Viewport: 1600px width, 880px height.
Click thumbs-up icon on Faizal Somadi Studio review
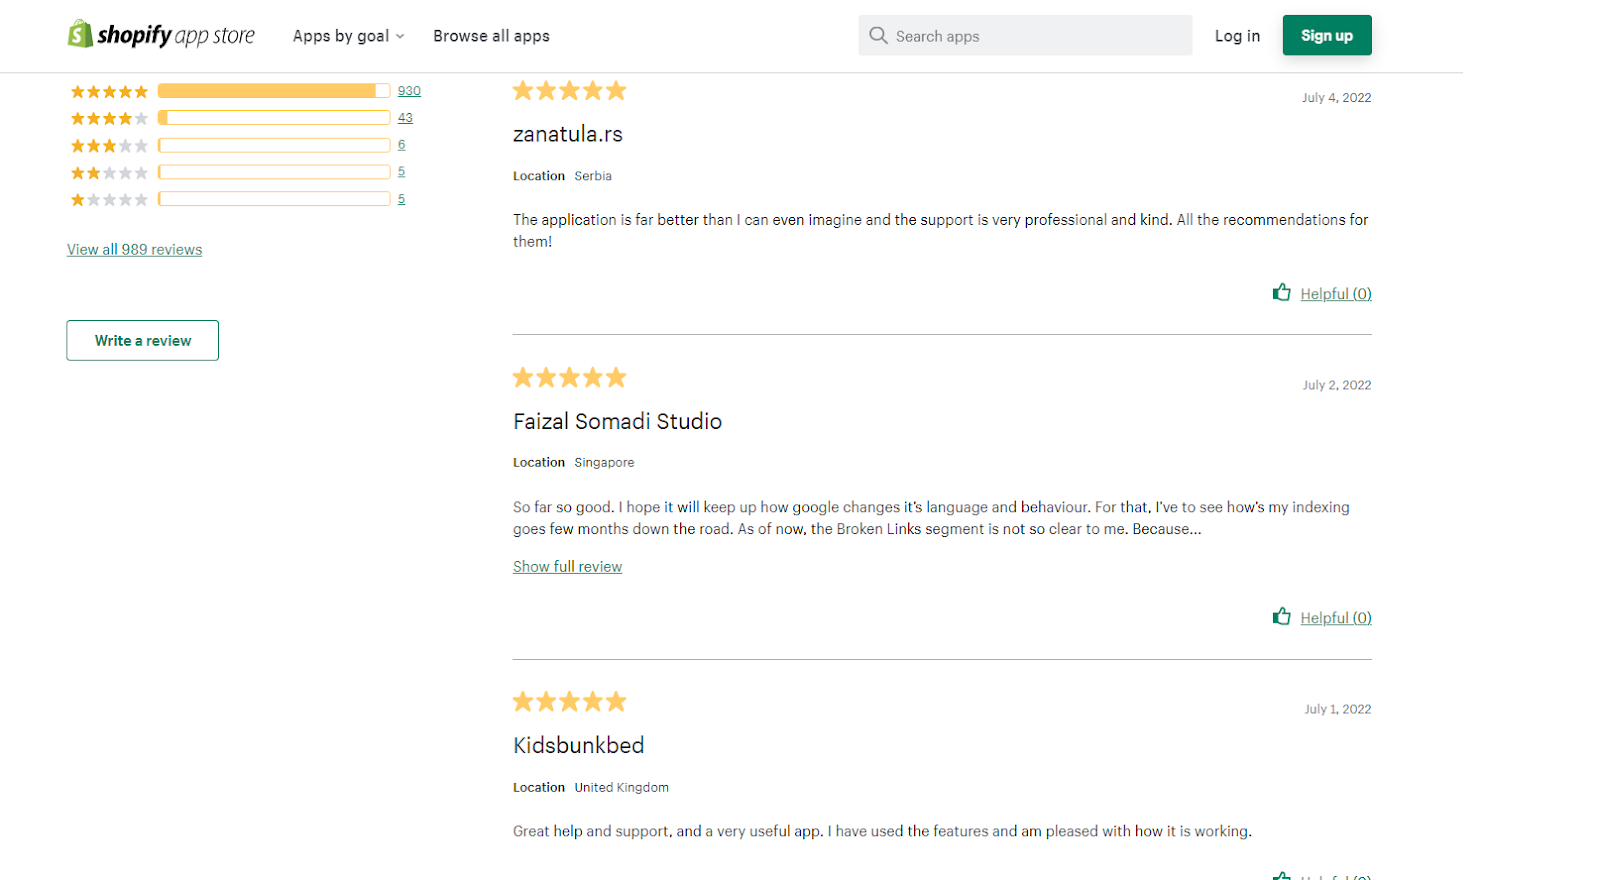[1281, 616]
